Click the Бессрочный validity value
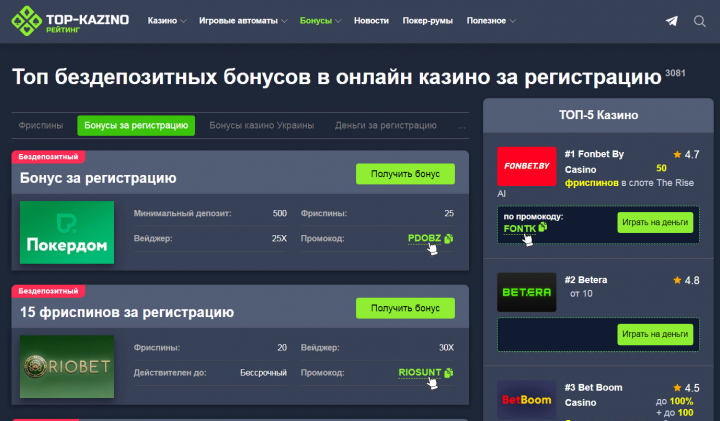 tap(264, 372)
